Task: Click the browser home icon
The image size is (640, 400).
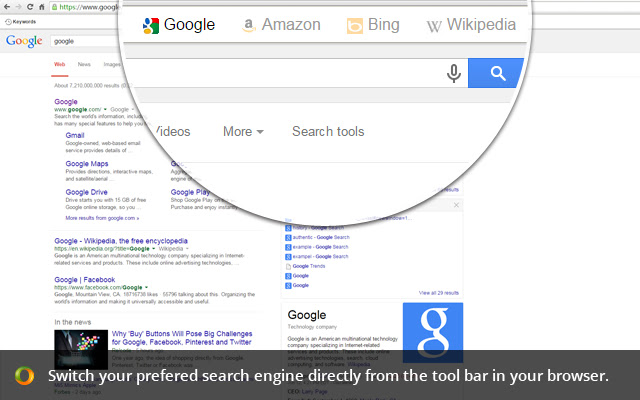Action: [40, 6]
